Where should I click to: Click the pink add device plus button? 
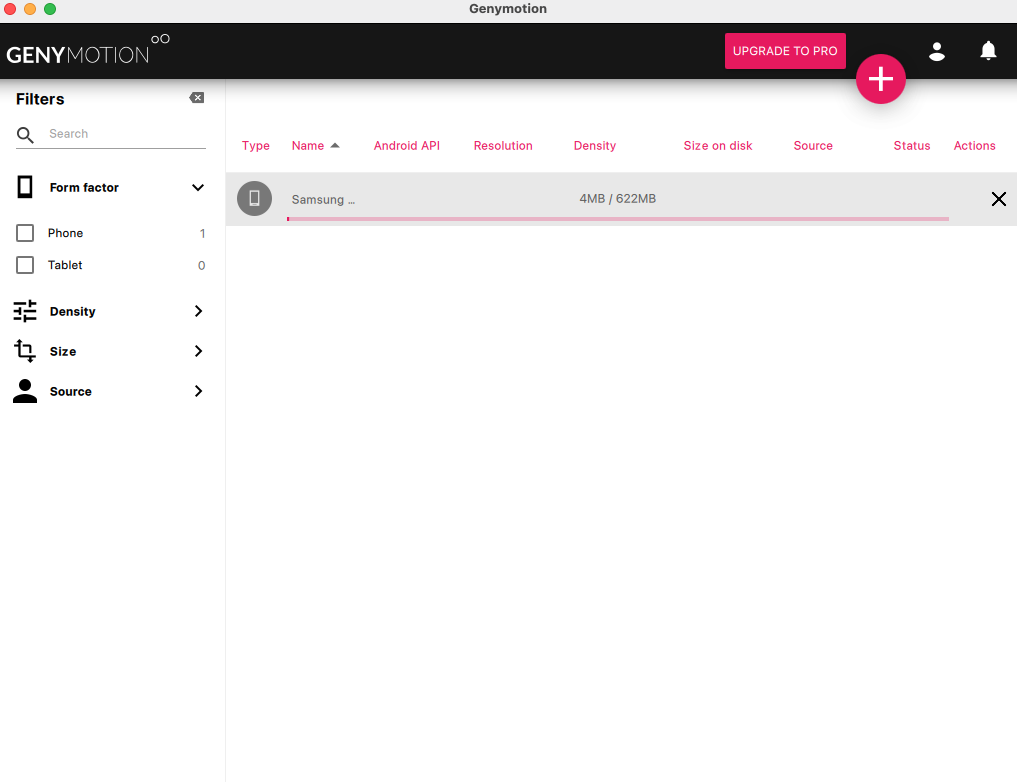(x=880, y=79)
